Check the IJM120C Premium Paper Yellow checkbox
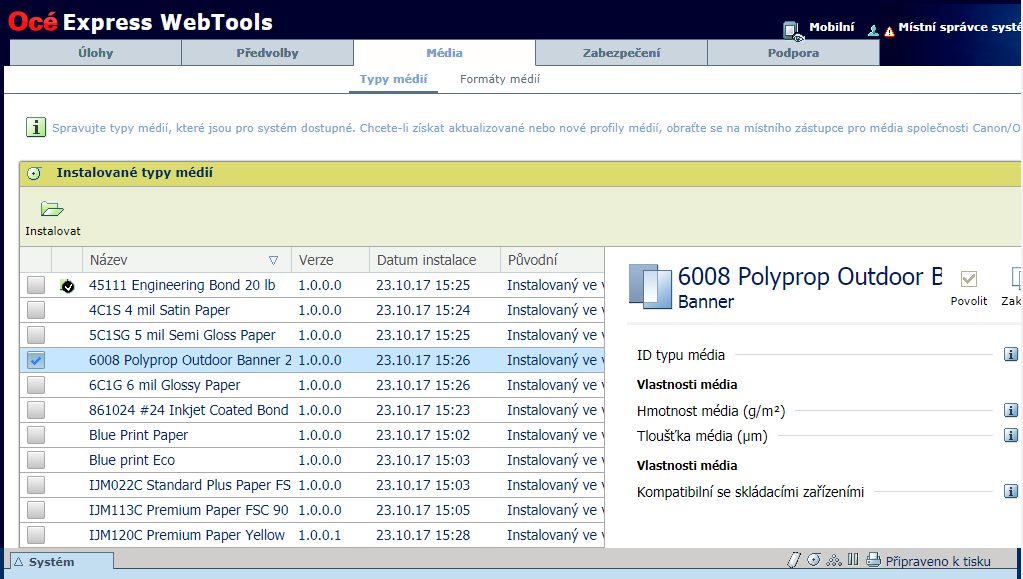Viewport: 1023px width, 579px height. (x=36, y=535)
